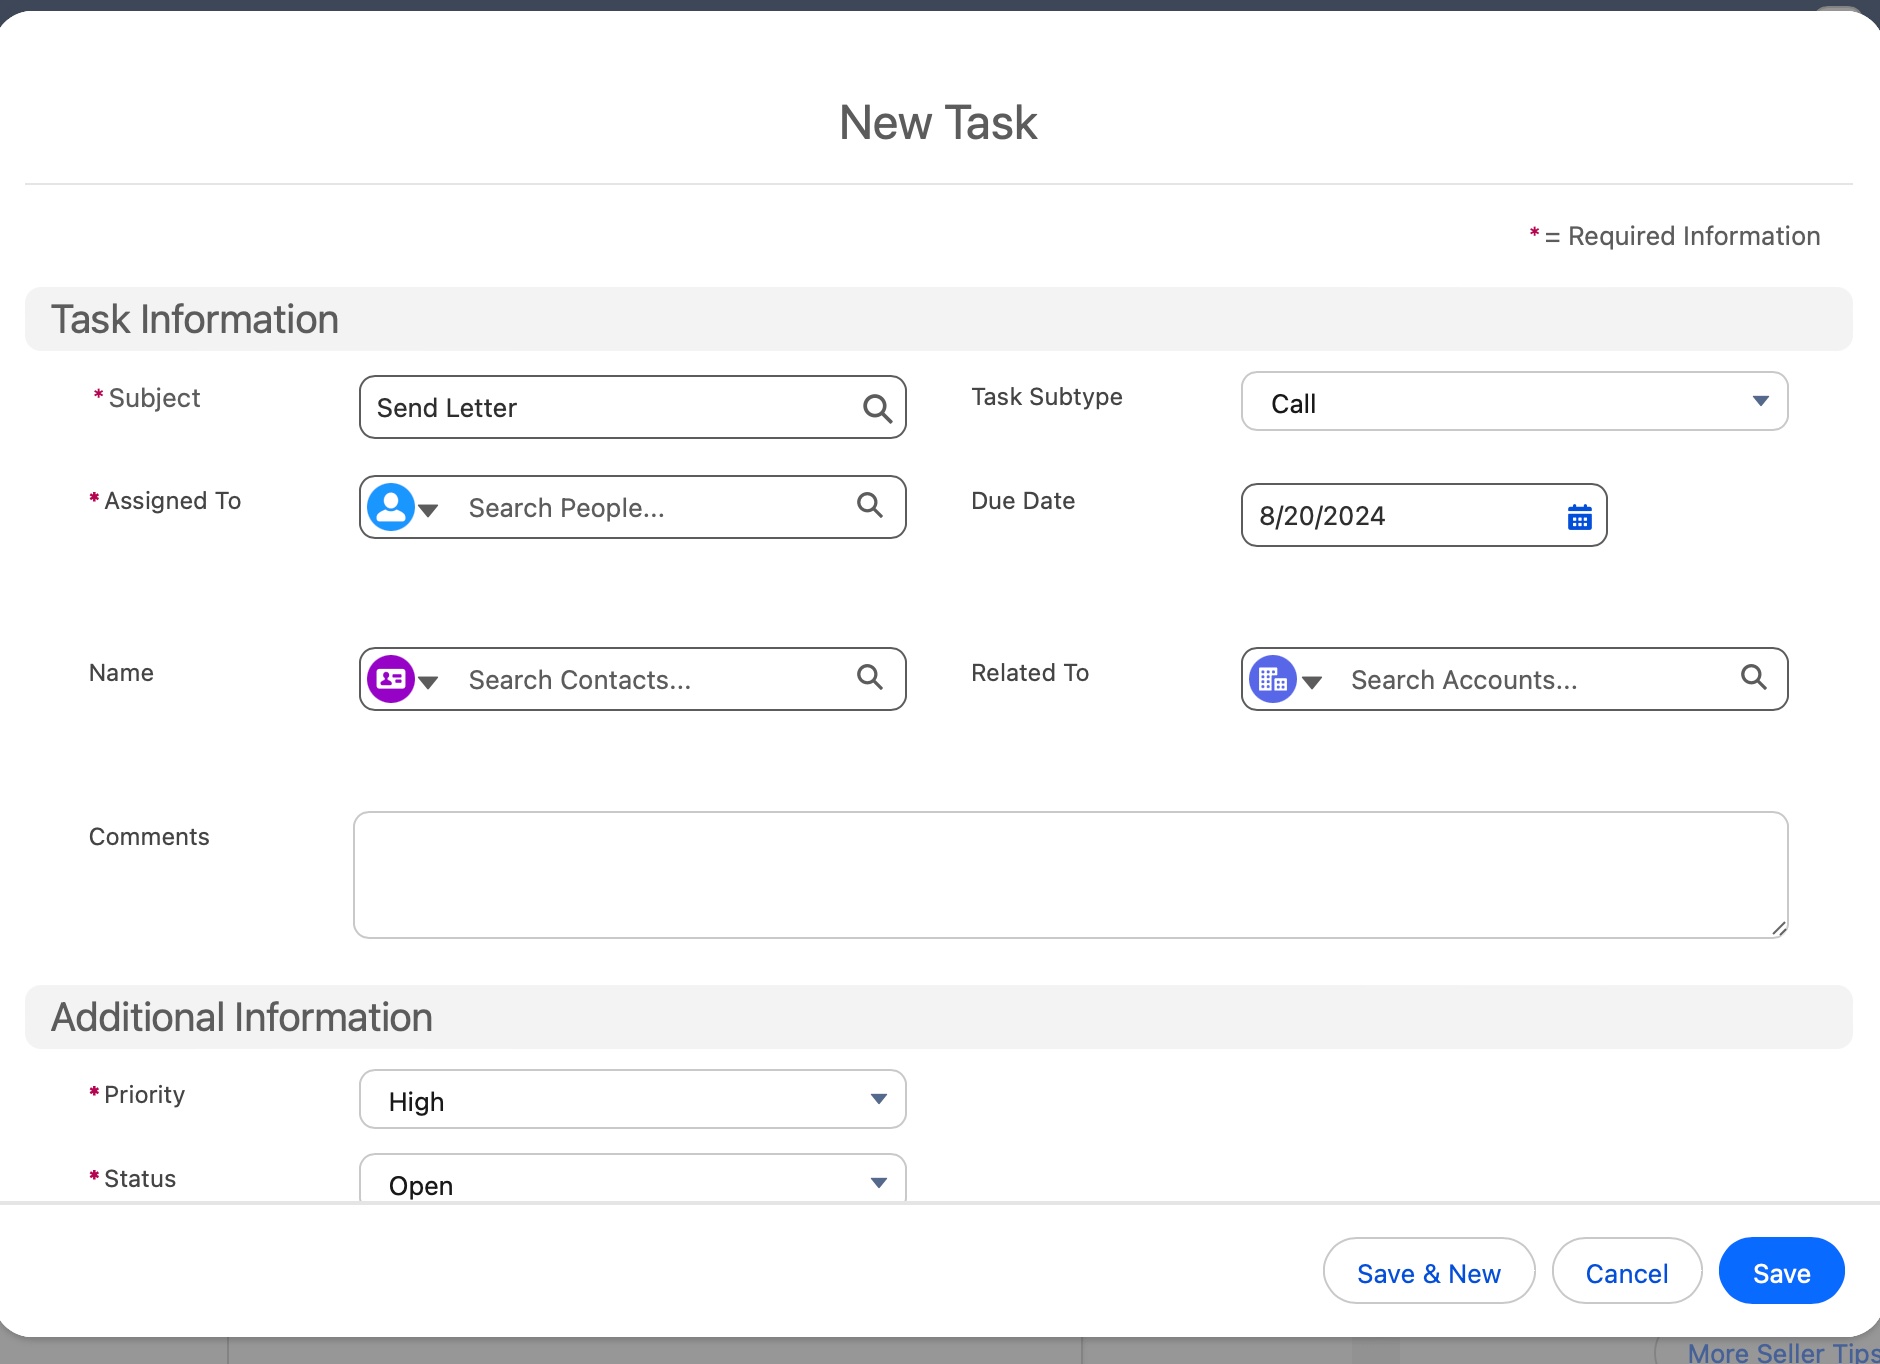Click inside the Comments text area
This screenshot has height=1364, width=1880.
pyautogui.click(x=1070, y=875)
